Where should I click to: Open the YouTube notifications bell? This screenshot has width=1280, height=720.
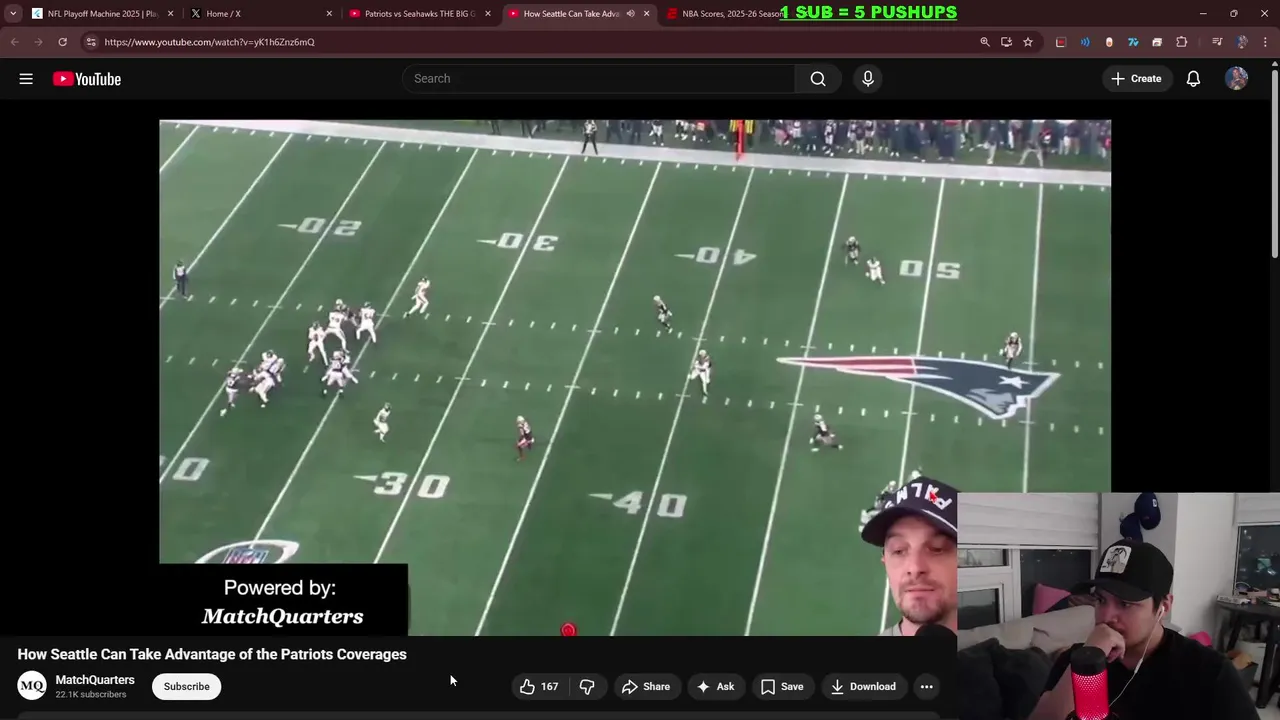point(1193,79)
